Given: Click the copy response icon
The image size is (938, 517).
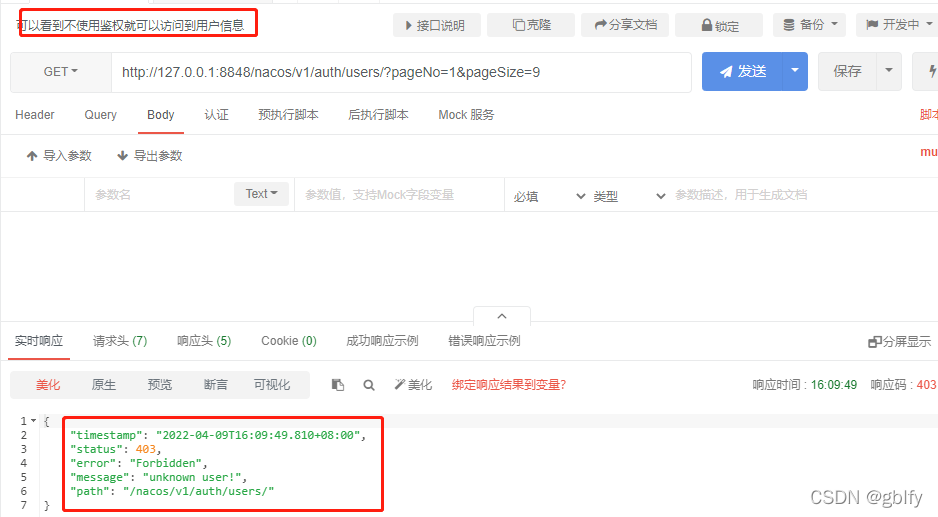Looking at the screenshot, I should [x=338, y=385].
